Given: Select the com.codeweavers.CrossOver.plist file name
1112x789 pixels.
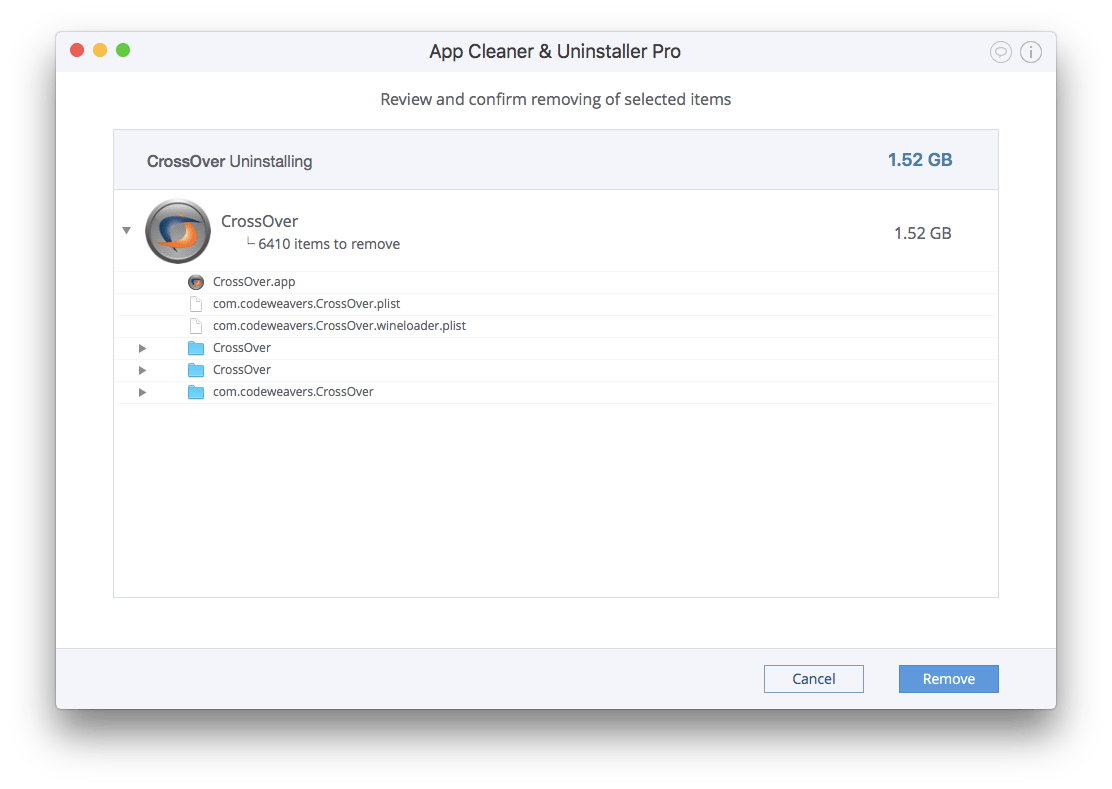Looking at the screenshot, I should (306, 304).
